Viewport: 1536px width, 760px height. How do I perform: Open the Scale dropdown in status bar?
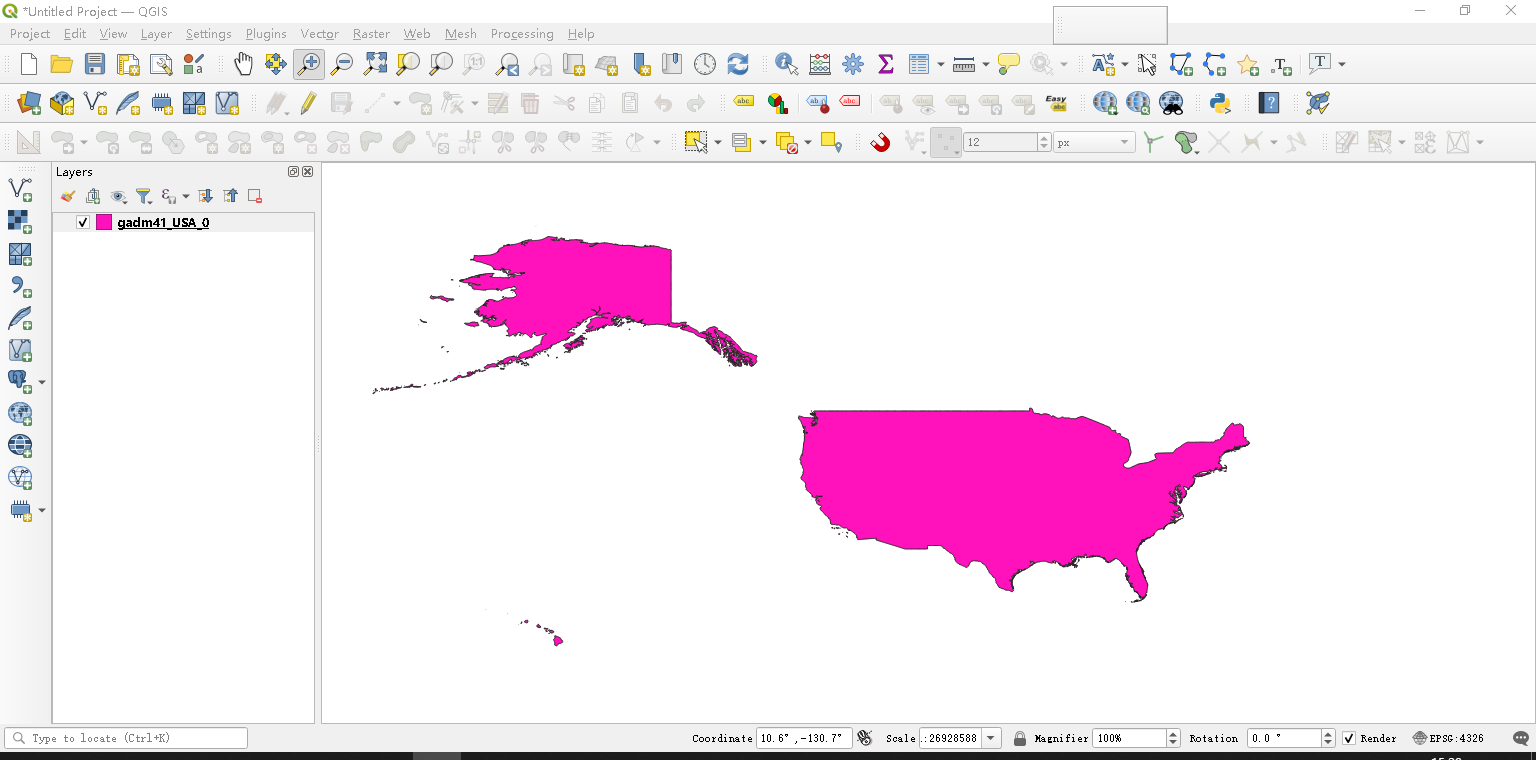[x=991, y=738]
